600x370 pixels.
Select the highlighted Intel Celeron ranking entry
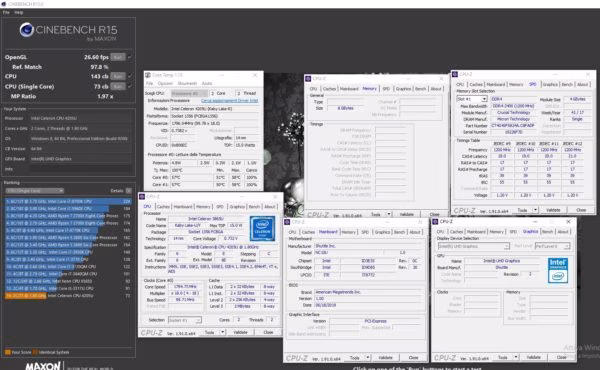68,296
